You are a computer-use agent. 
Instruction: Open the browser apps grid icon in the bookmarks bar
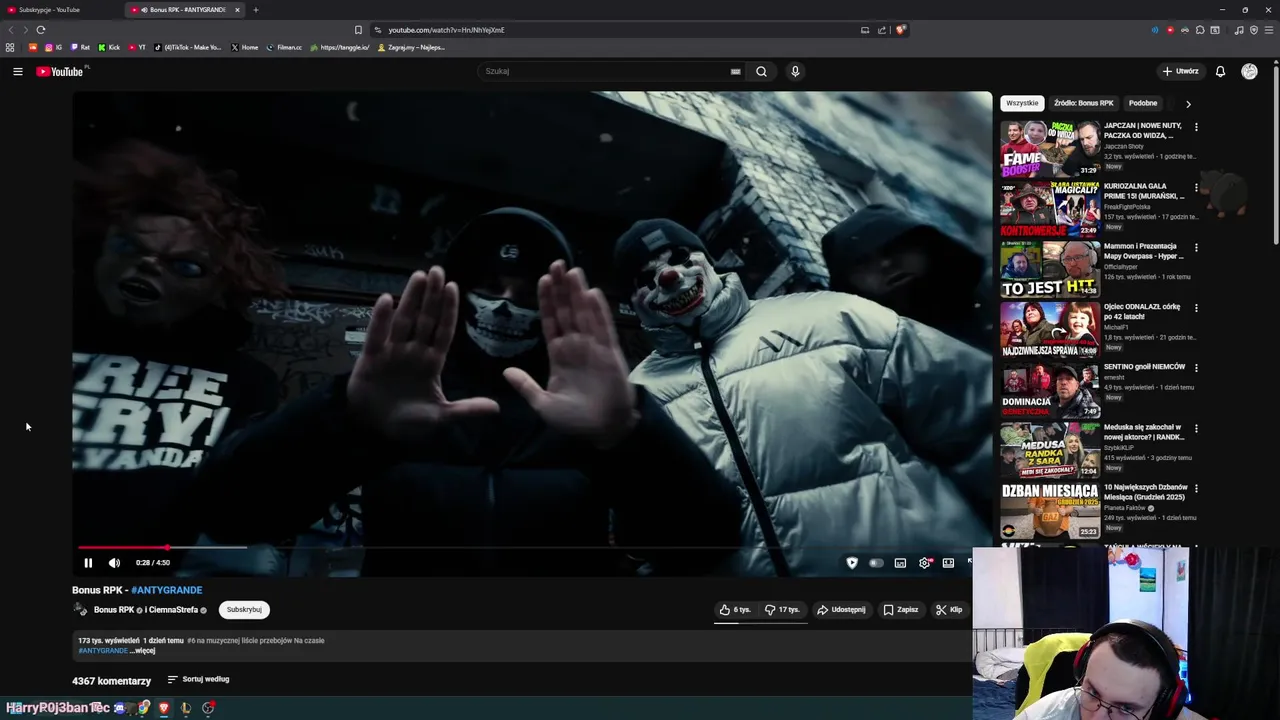[x=10, y=47]
